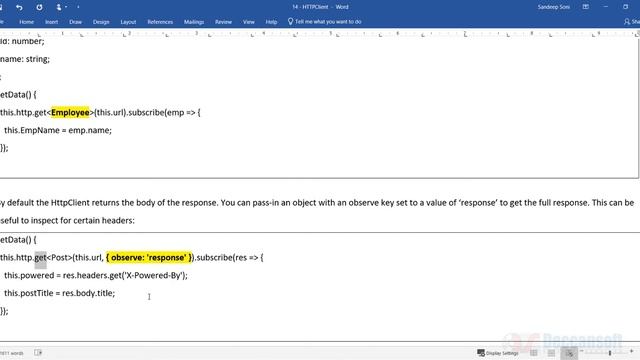
Task: Select the Mailings tab
Action: (x=194, y=22)
